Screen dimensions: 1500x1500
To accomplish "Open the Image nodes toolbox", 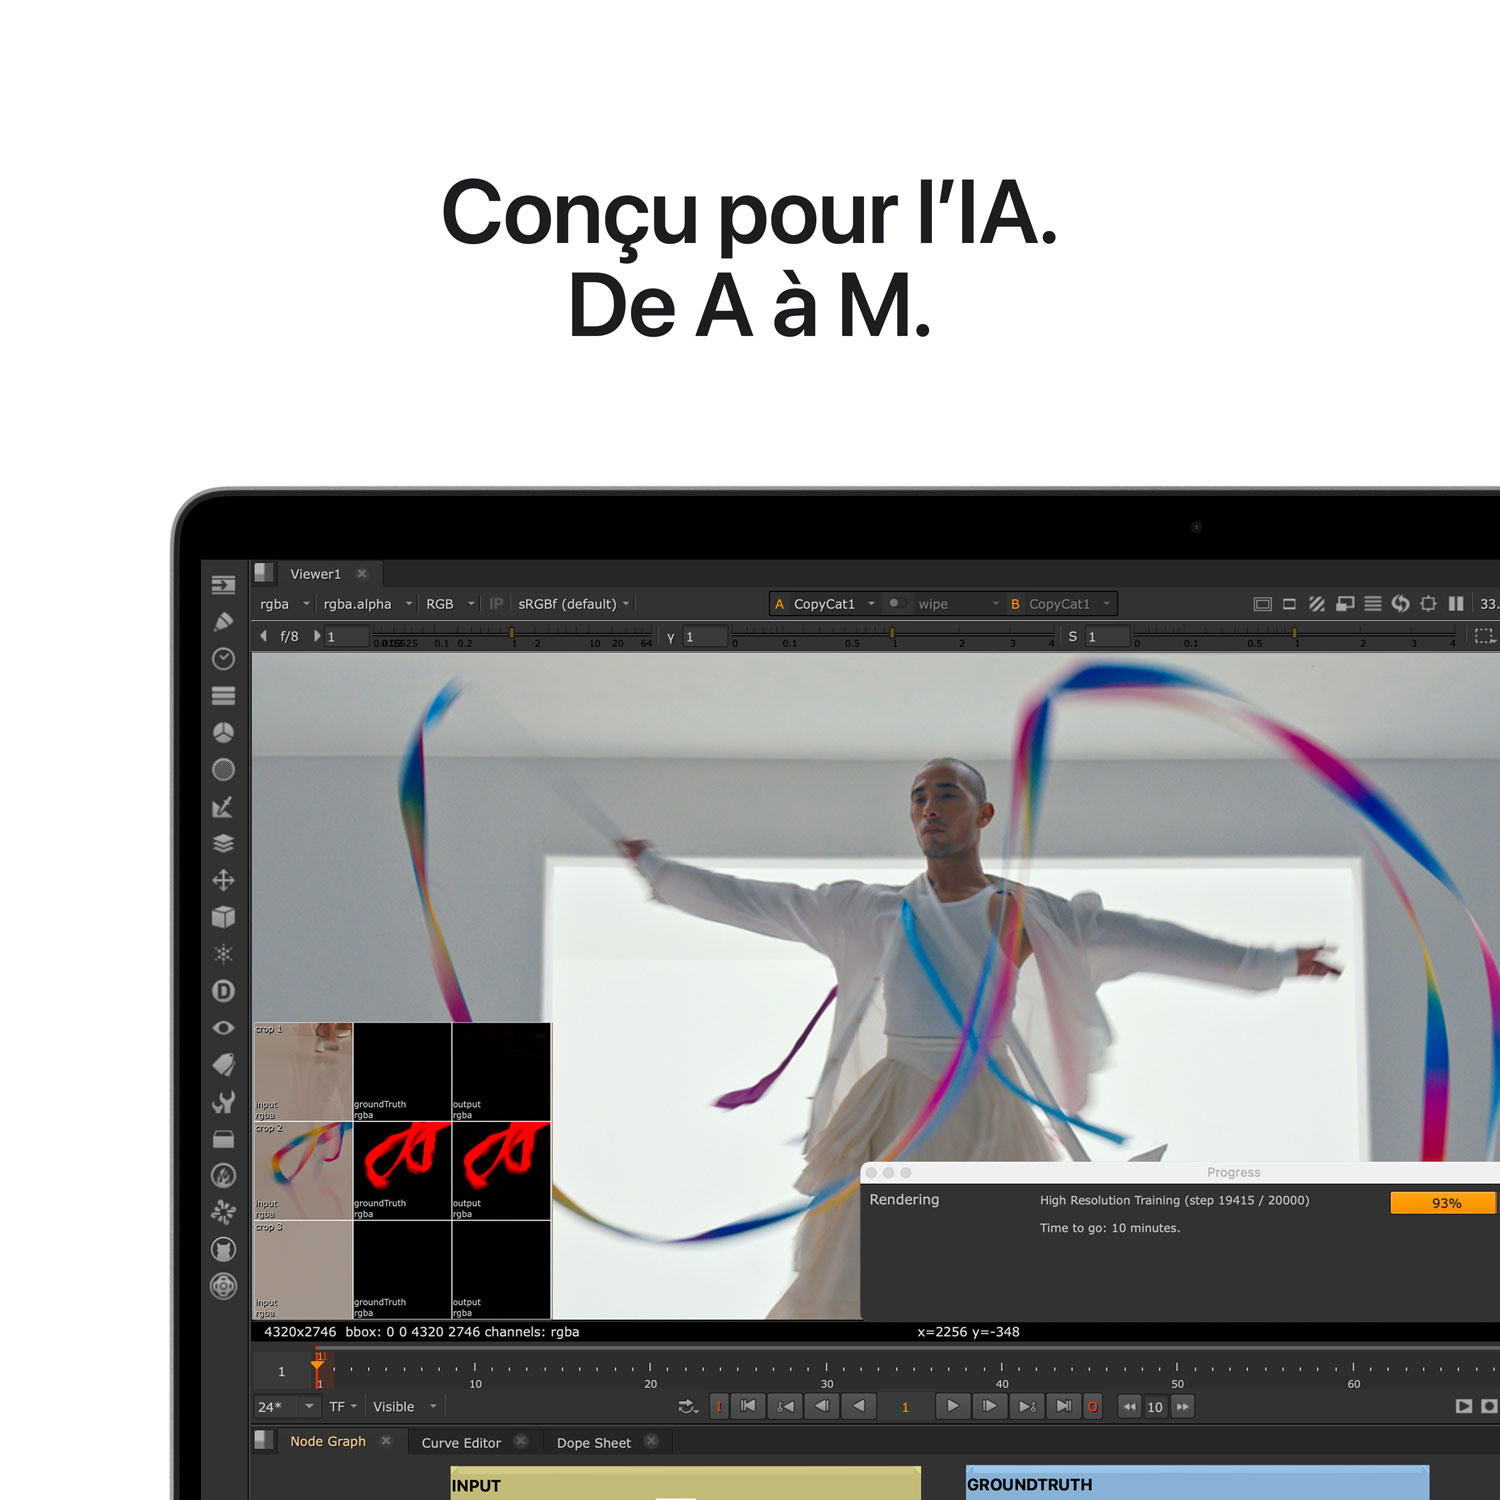I will click(x=222, y=587).
